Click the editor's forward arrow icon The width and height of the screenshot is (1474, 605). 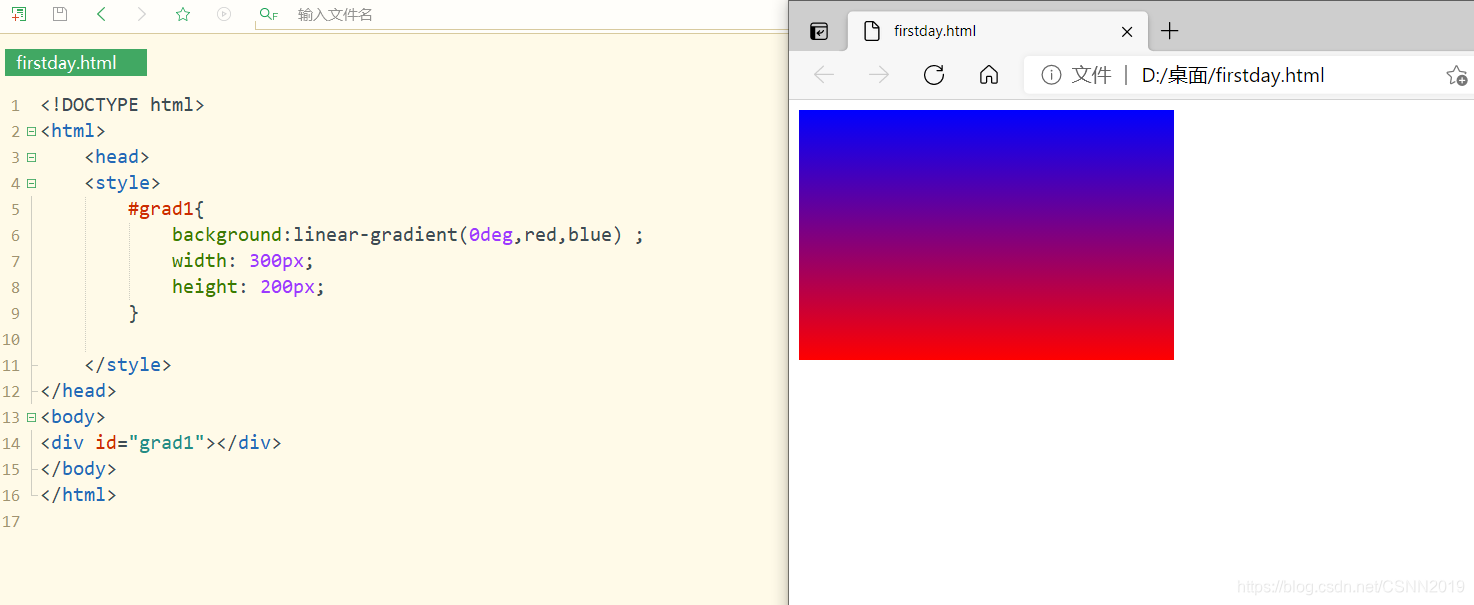[141, 14]
